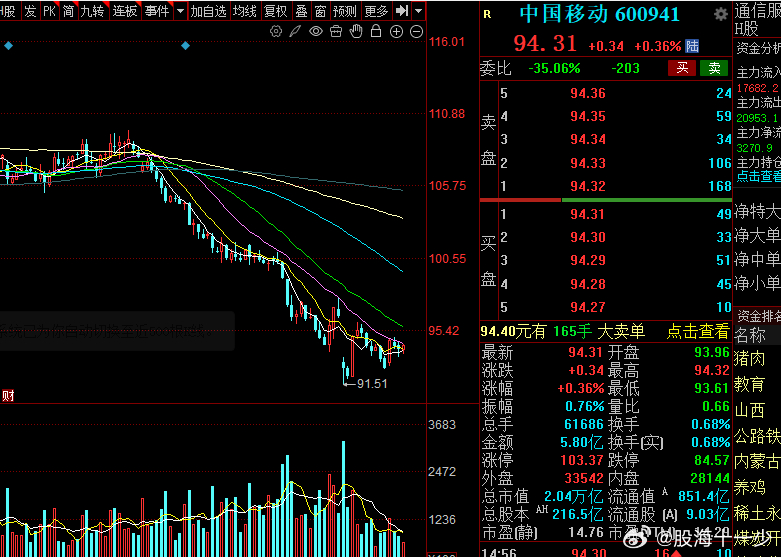Add stock via 加自选 button

pos(208,11)
